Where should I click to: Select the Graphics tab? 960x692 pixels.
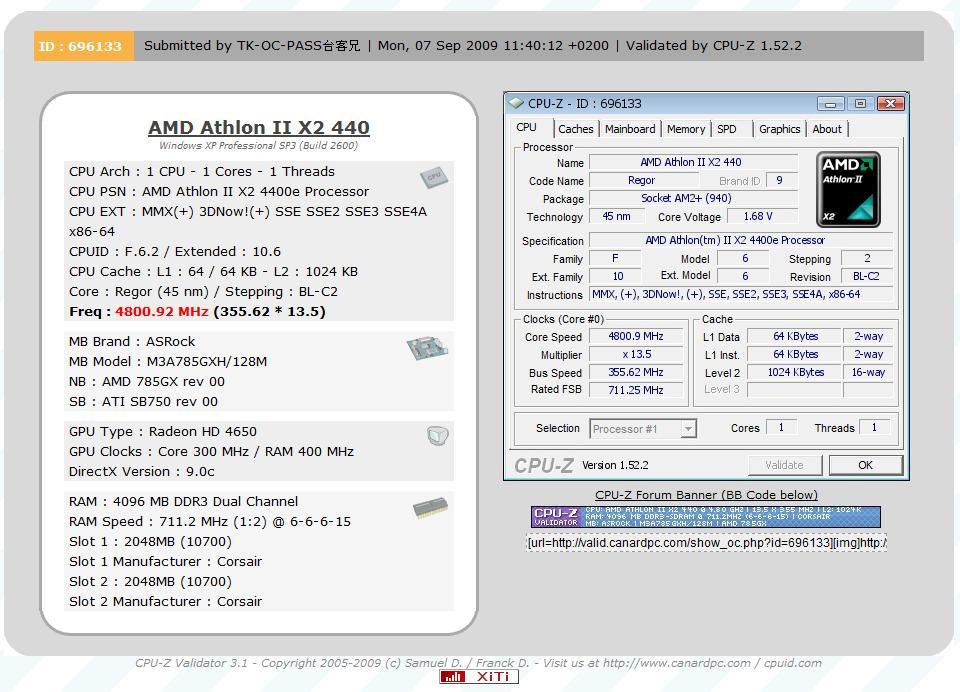(779, 129)
